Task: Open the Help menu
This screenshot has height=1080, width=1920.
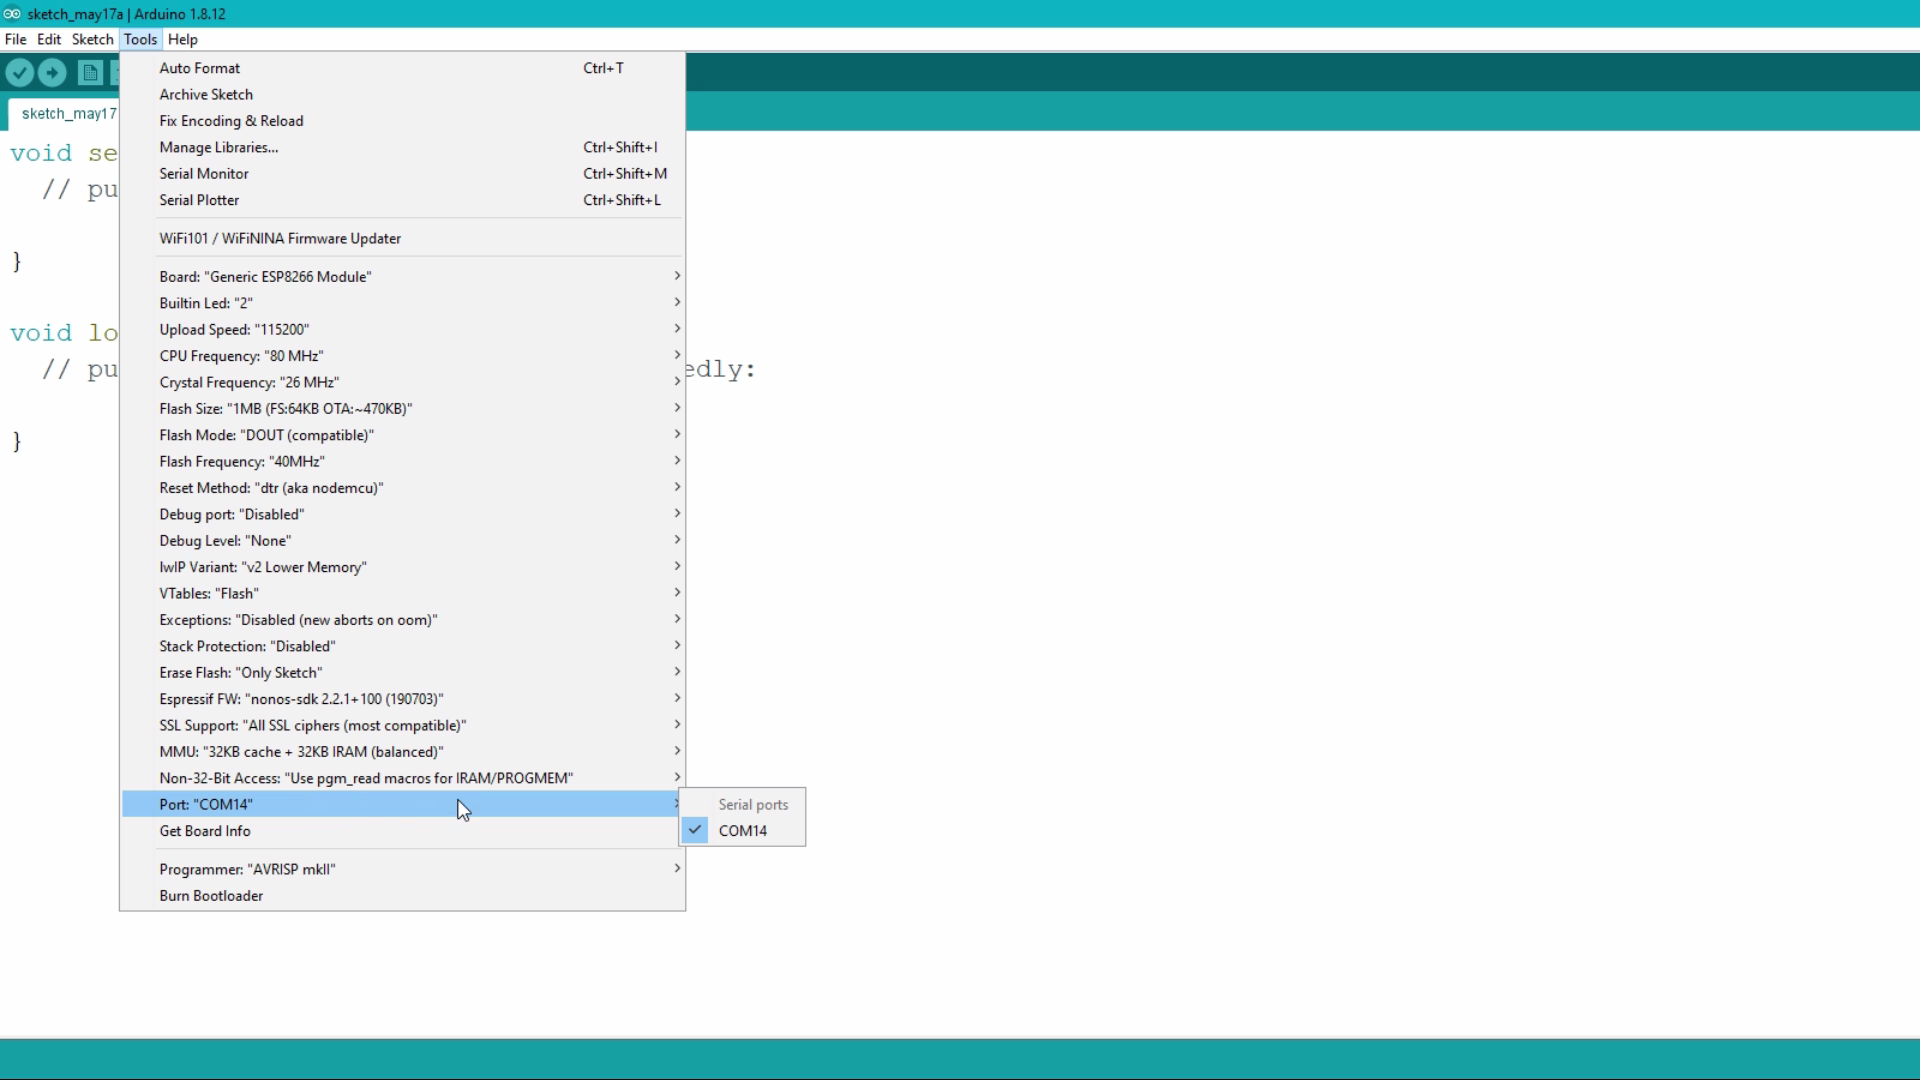Action: point(182,40)
